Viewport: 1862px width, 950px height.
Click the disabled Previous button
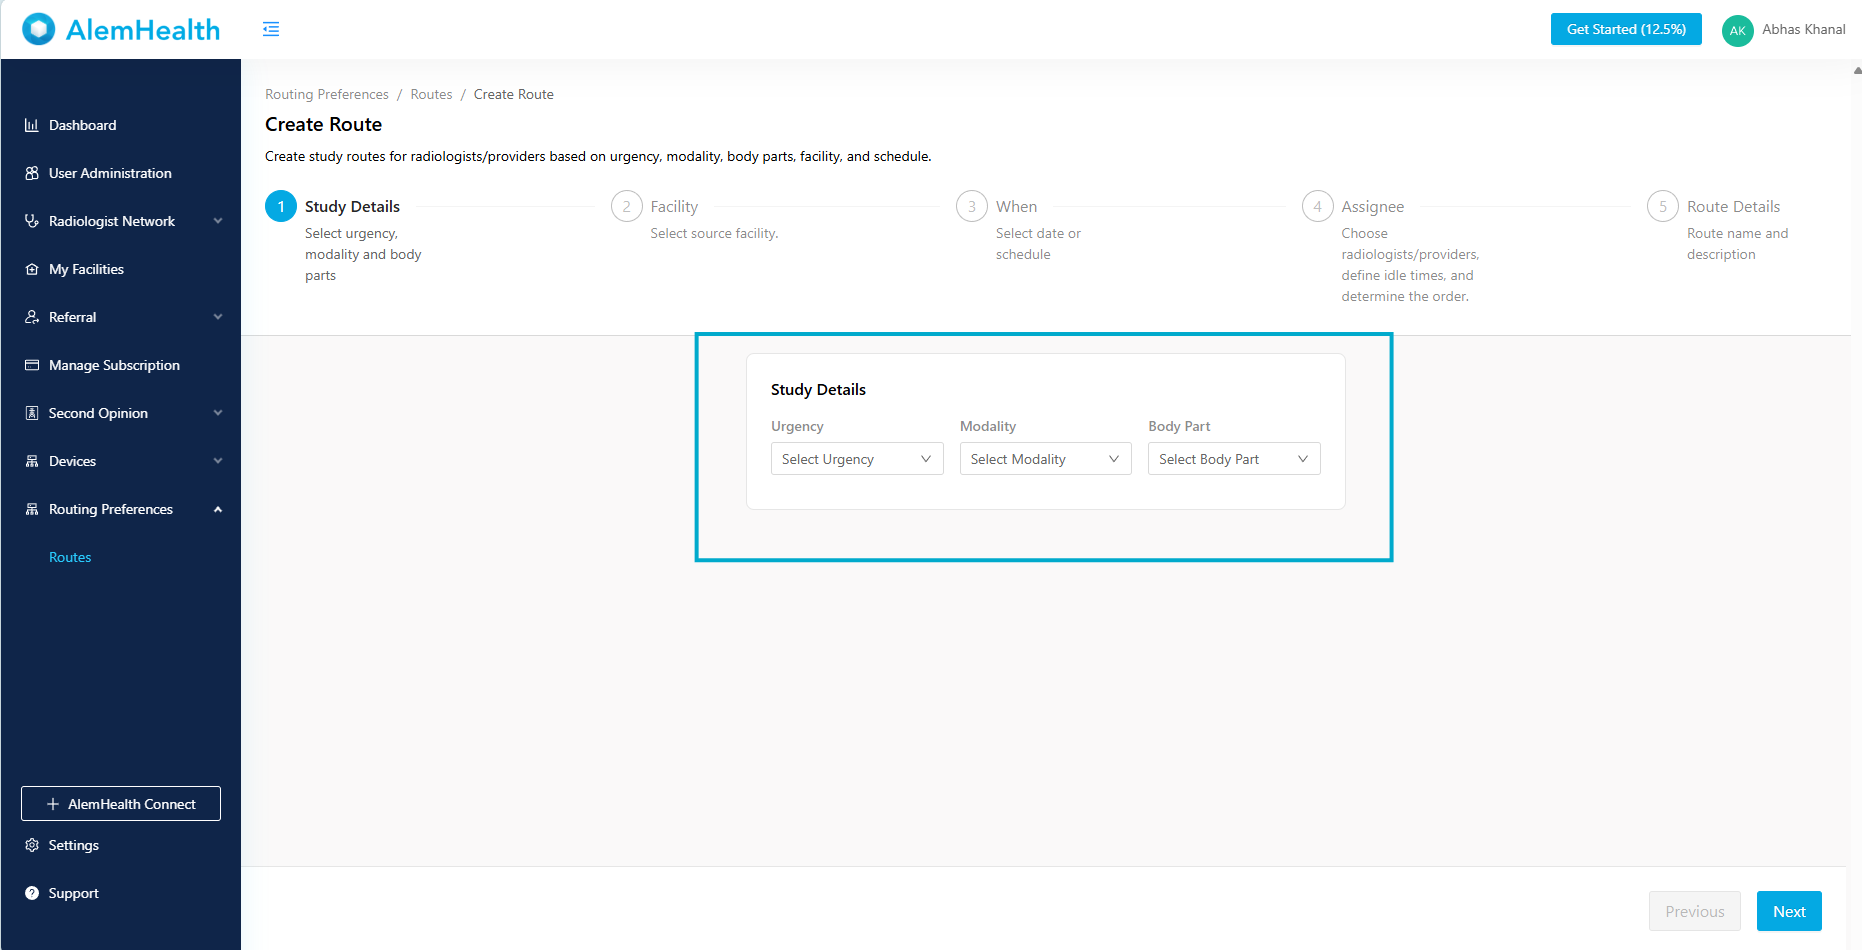[x=1695, y=911]
